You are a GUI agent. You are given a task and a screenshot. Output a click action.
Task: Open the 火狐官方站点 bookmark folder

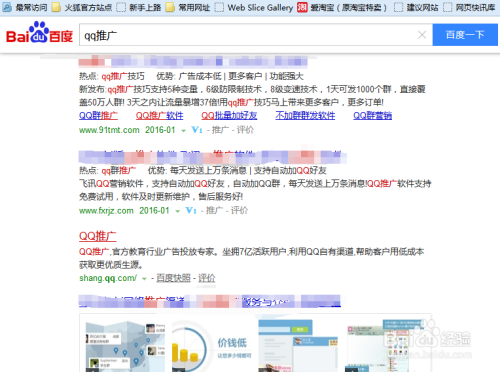coord(82,7)
